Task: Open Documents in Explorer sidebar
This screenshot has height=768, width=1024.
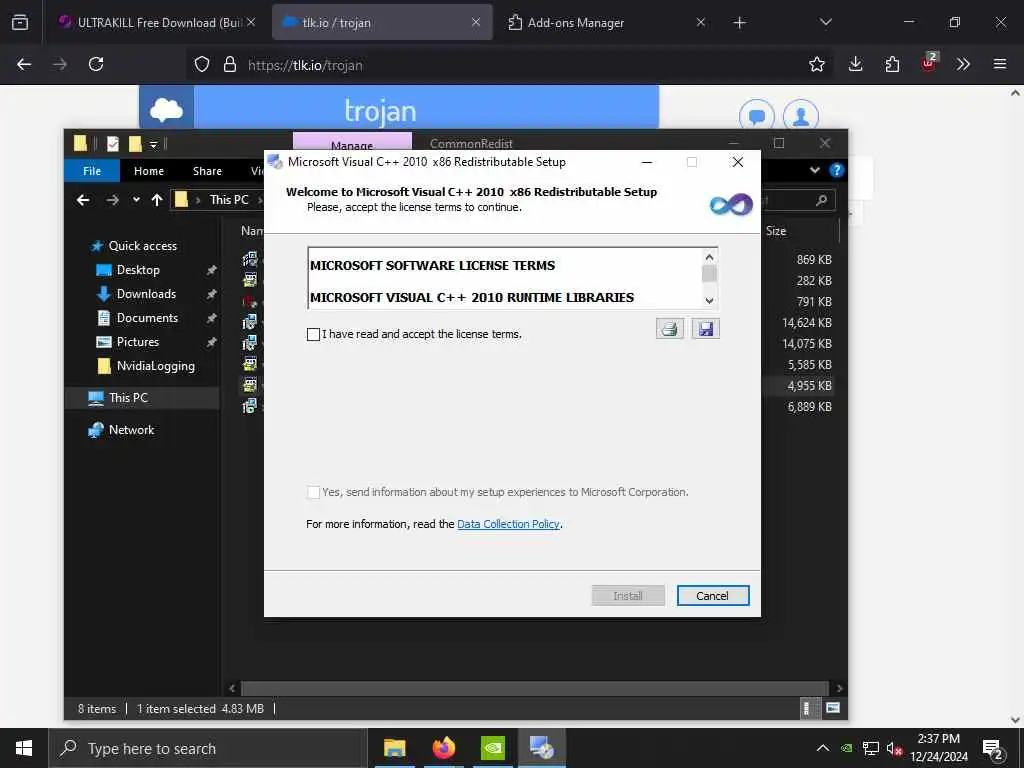Action: pos(147,318)
